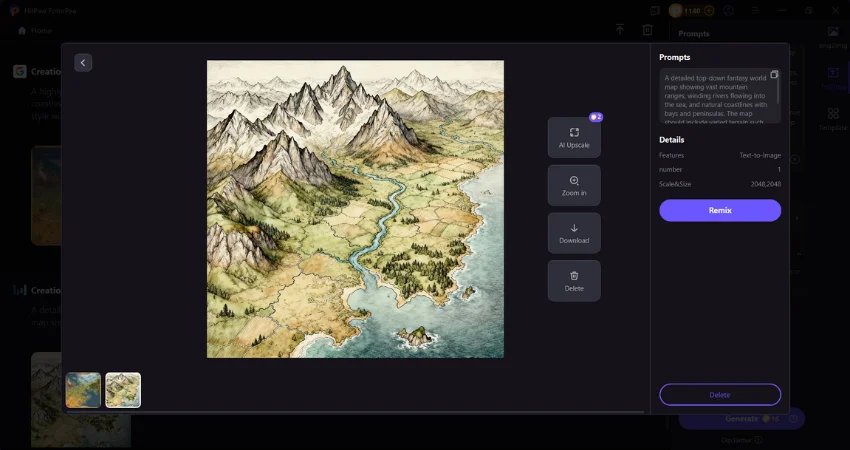Open the hamburger menu in the title bar
This screenshot has height=450, width=850.
pos(755,11)
